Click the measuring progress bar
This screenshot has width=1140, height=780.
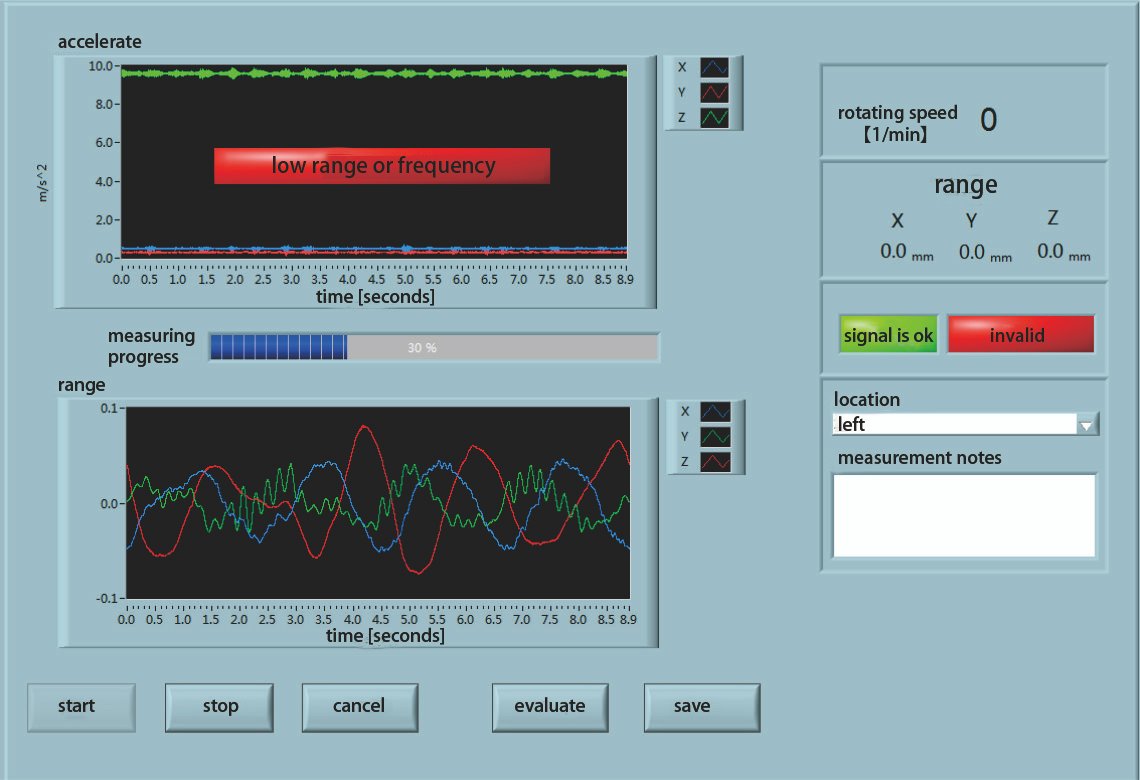coord(432,347)
